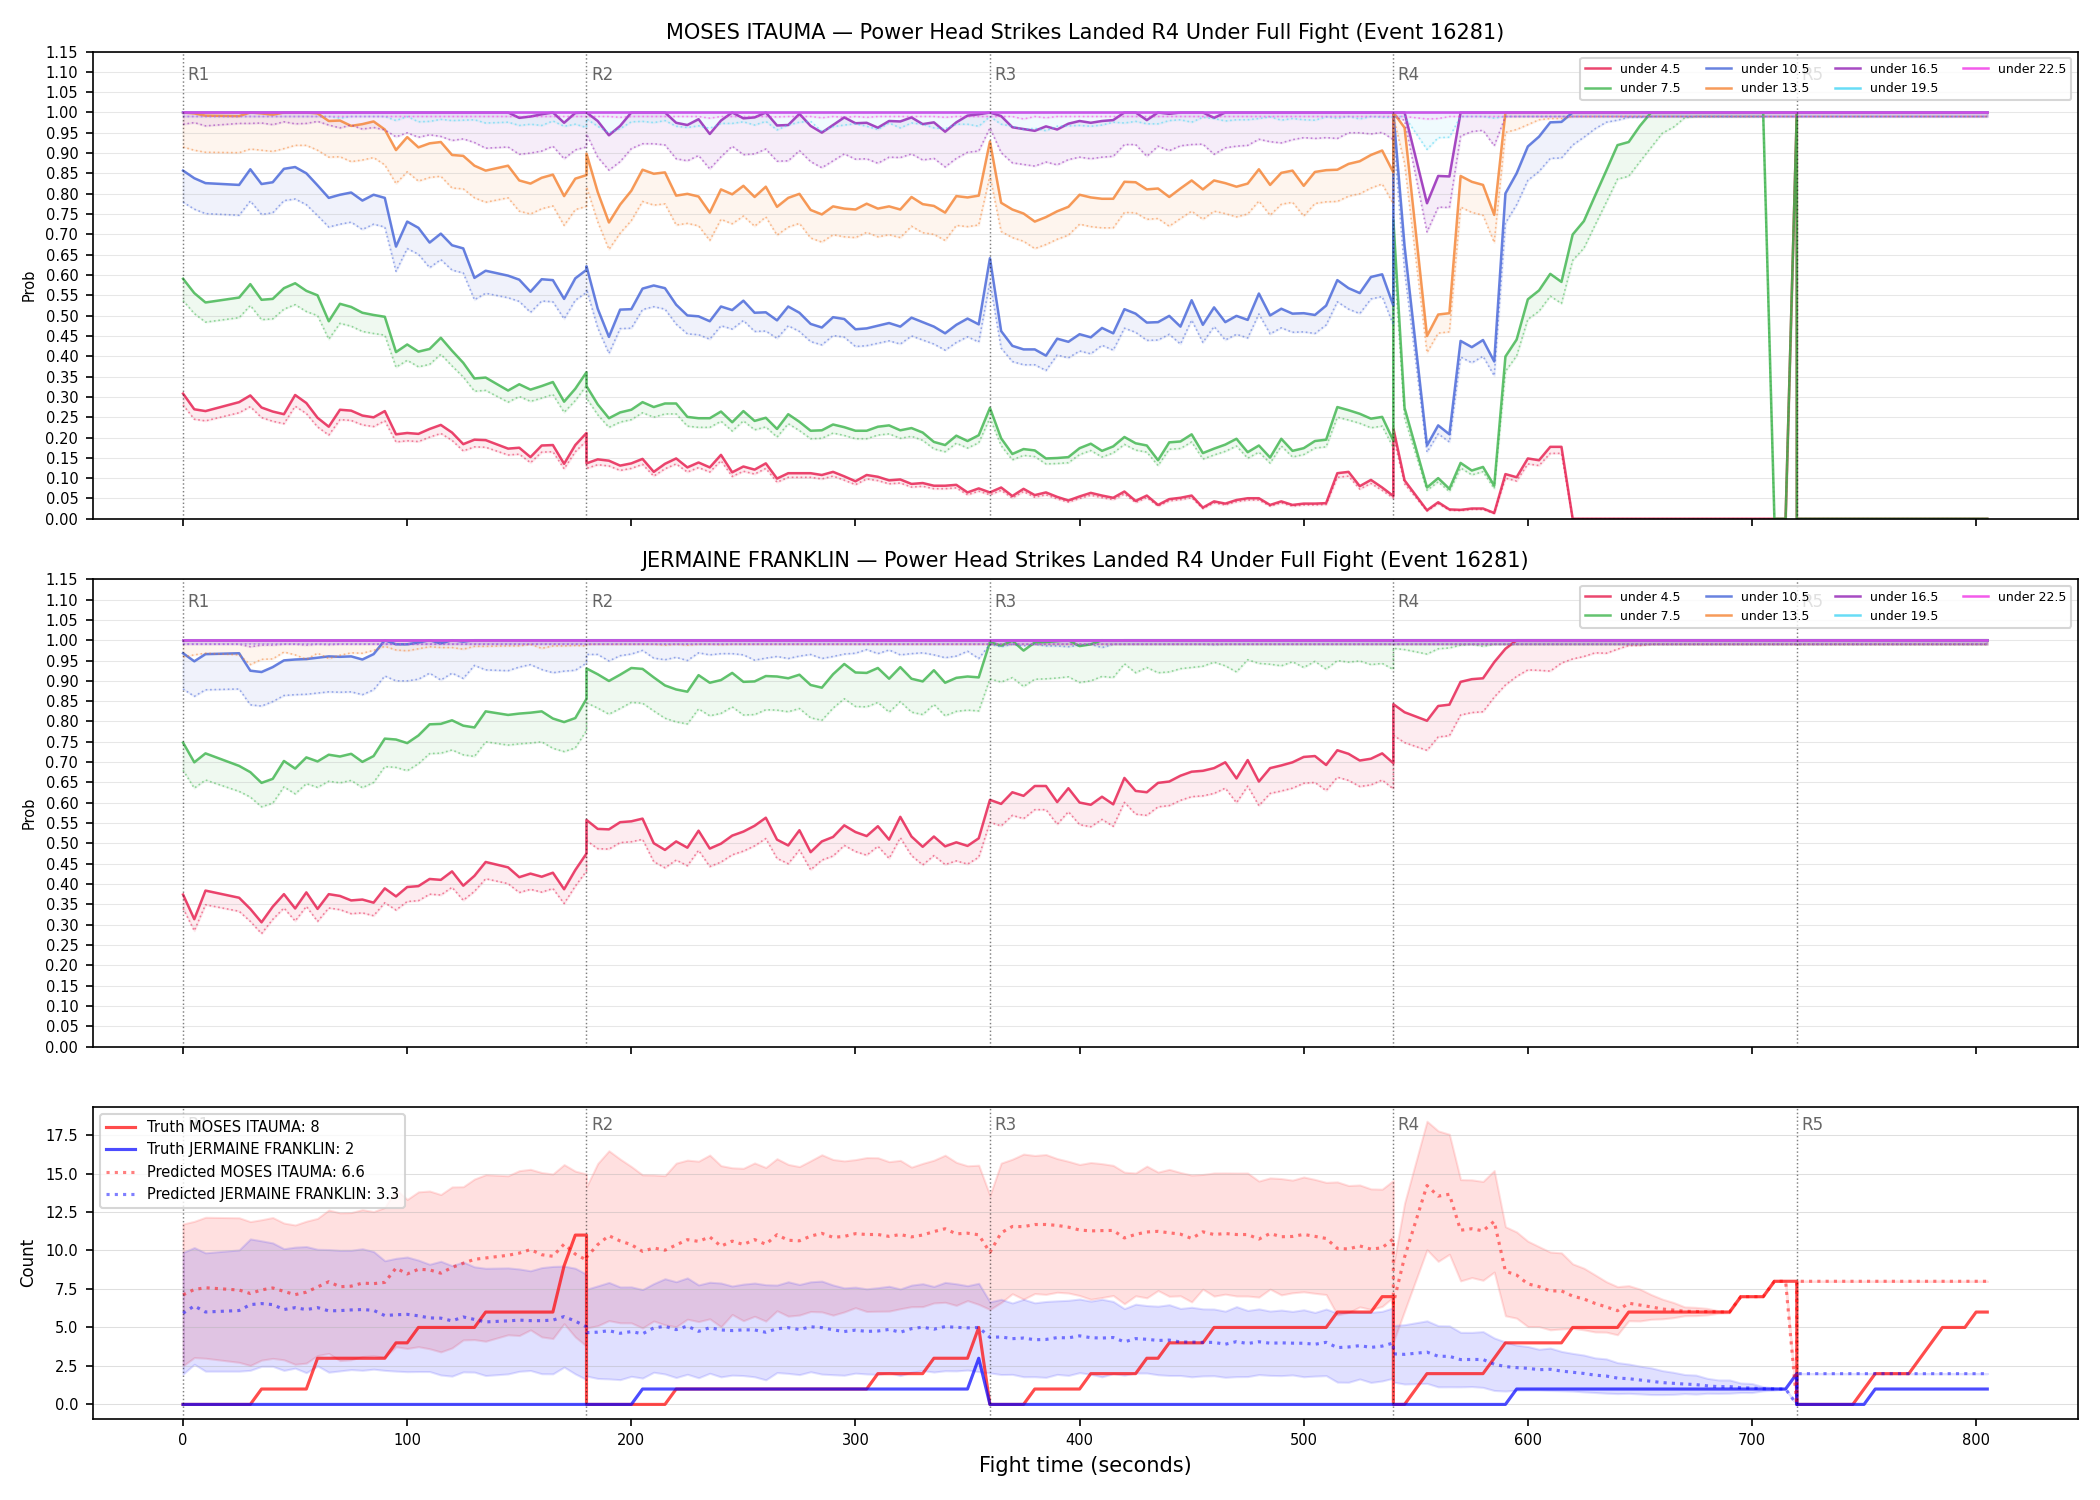Click the R4 round marker in the Moses Itauma chart
This screenshot has height=1500, width=2100.
click(x=1408, y=74)
